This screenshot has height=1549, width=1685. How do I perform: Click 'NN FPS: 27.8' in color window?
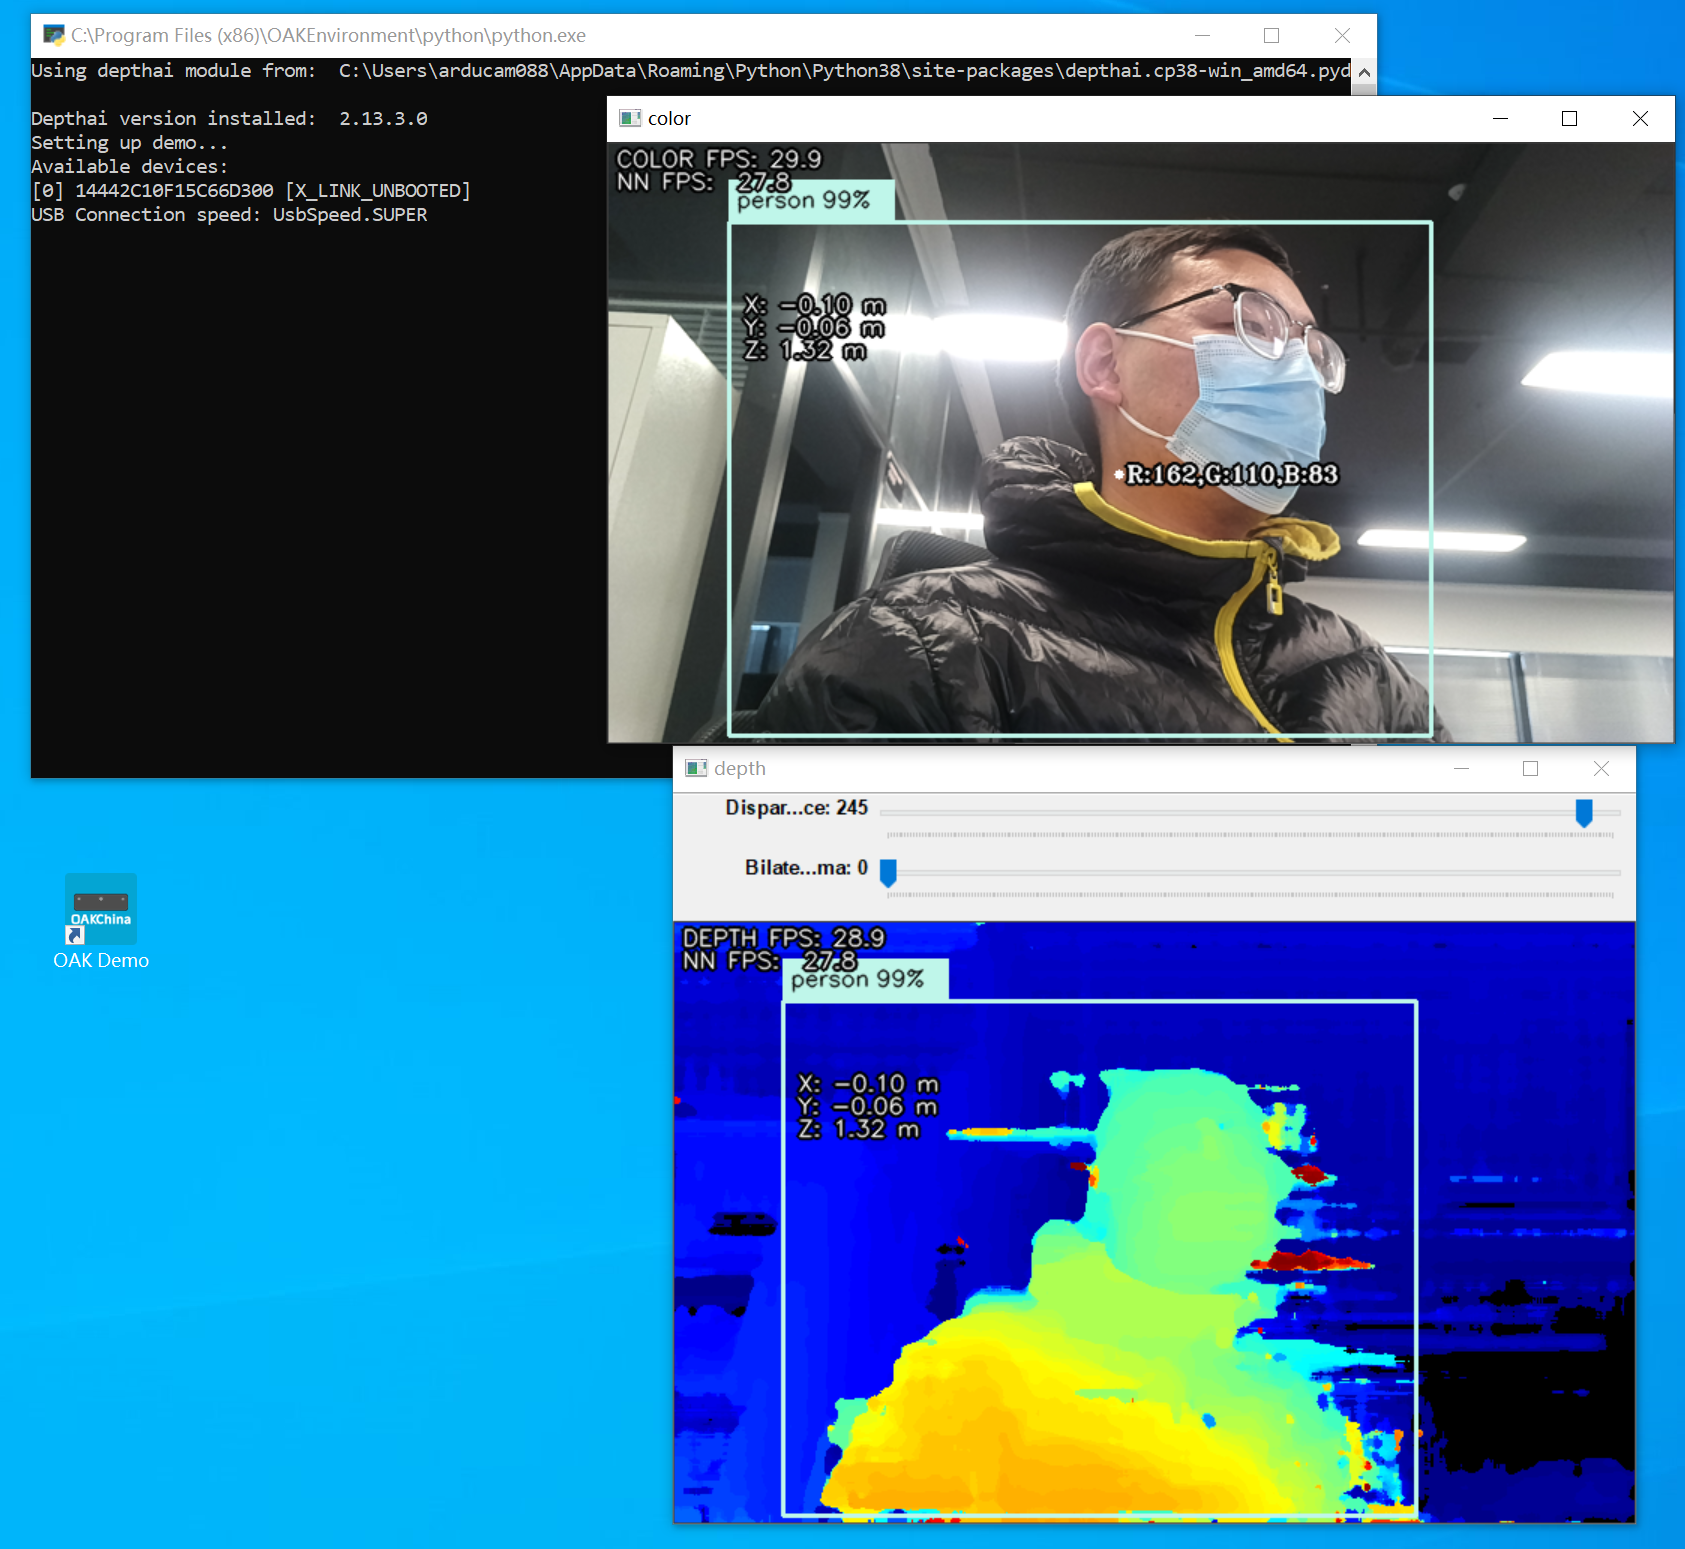pyautogui.click(x=704, y=182)
